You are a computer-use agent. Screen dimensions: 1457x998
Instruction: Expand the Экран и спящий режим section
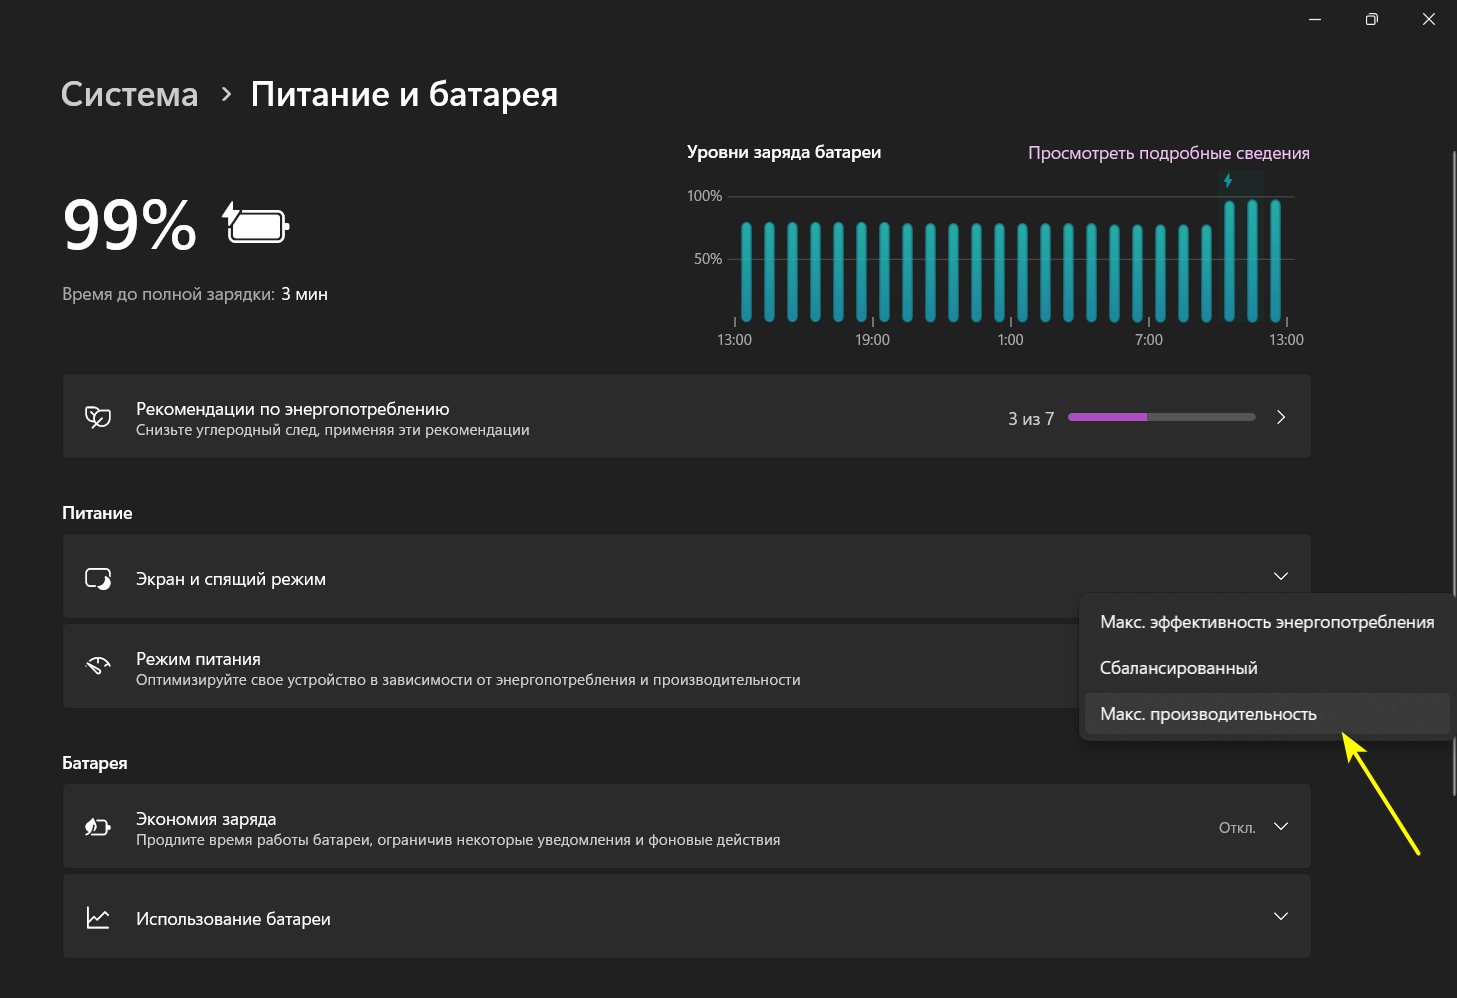1280,576
